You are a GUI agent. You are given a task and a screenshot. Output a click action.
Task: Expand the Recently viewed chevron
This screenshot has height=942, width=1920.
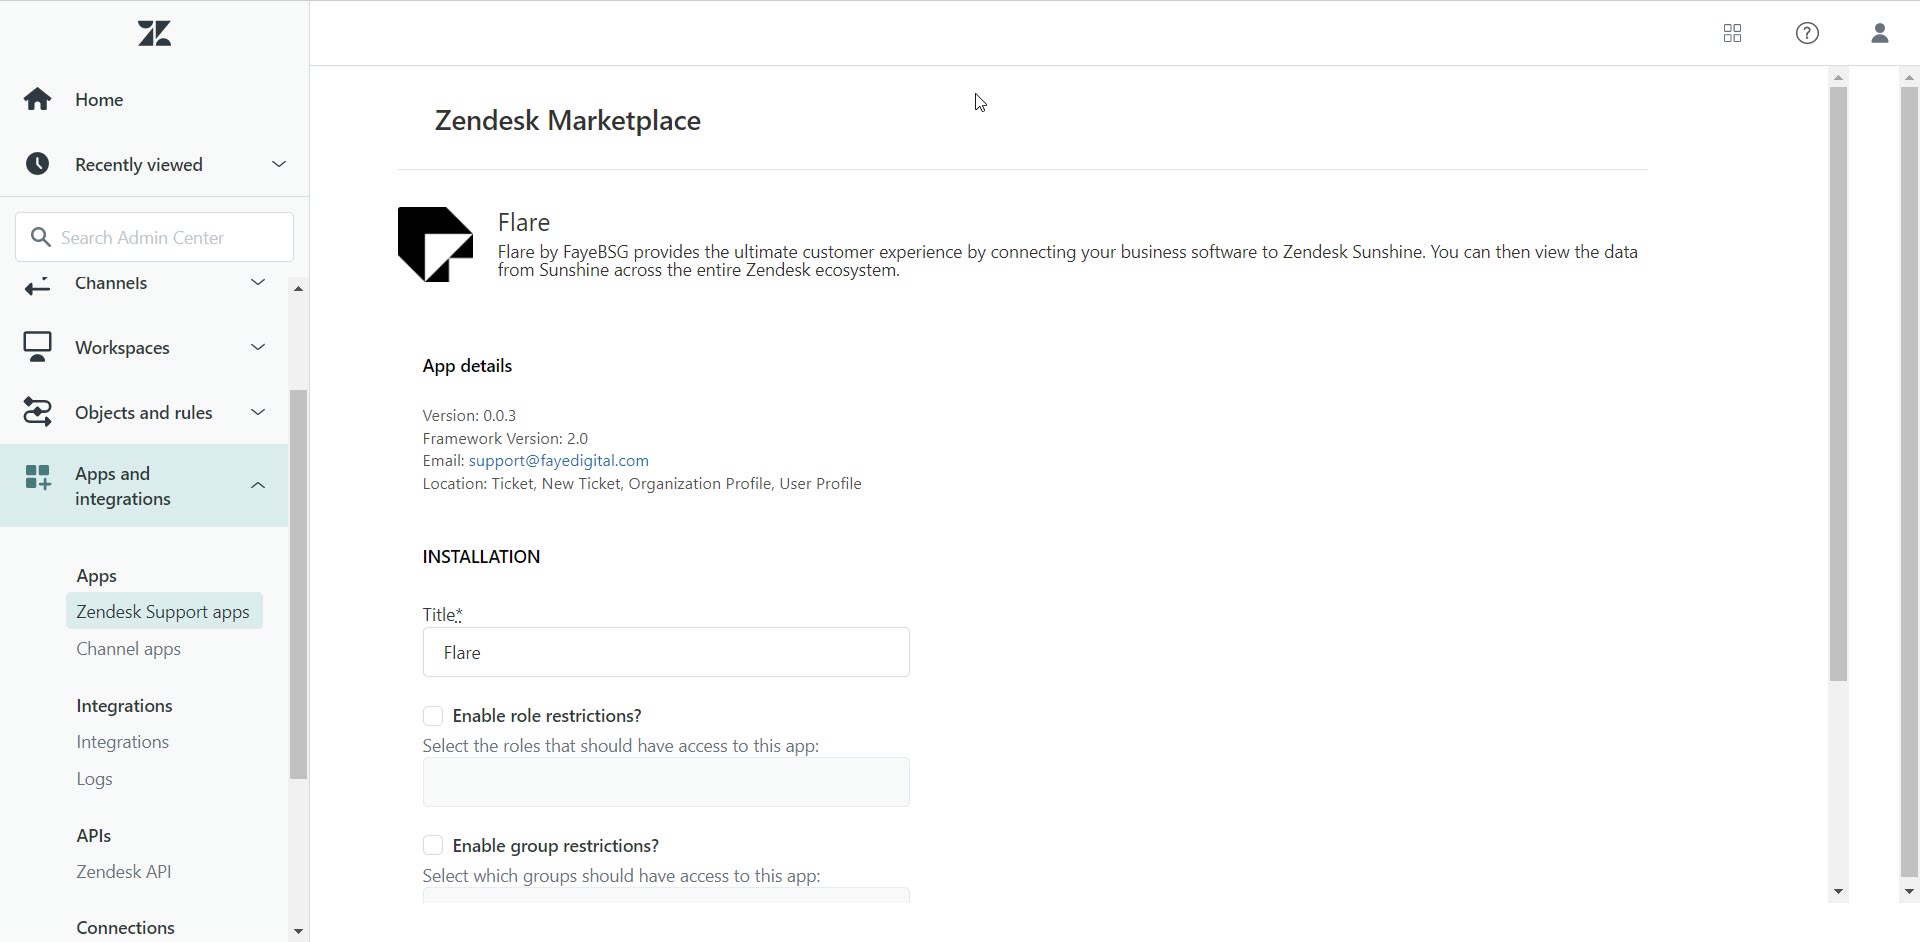[x=279, y=164]
